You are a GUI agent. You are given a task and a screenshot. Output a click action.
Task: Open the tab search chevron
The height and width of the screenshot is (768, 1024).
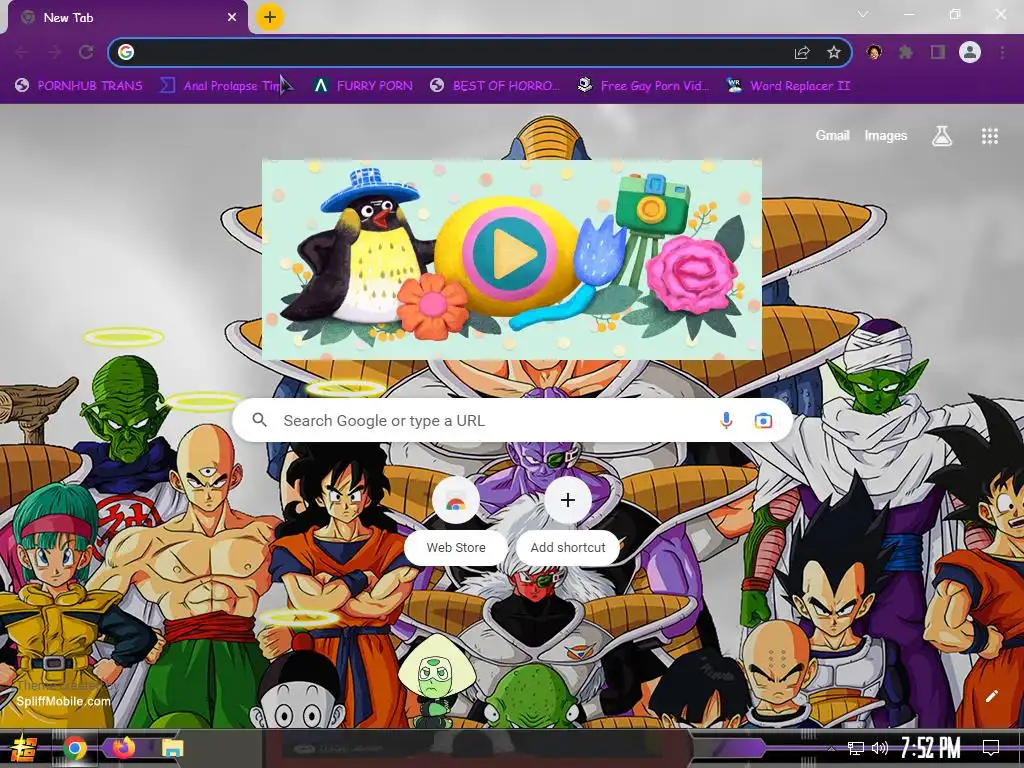coord(863,14)
